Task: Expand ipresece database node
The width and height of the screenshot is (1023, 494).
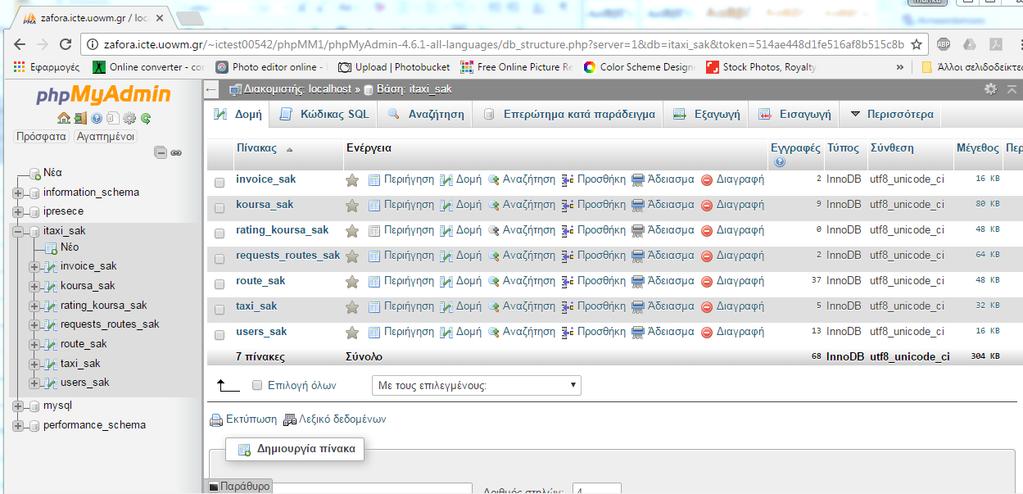Action: (x=18, y=212)
